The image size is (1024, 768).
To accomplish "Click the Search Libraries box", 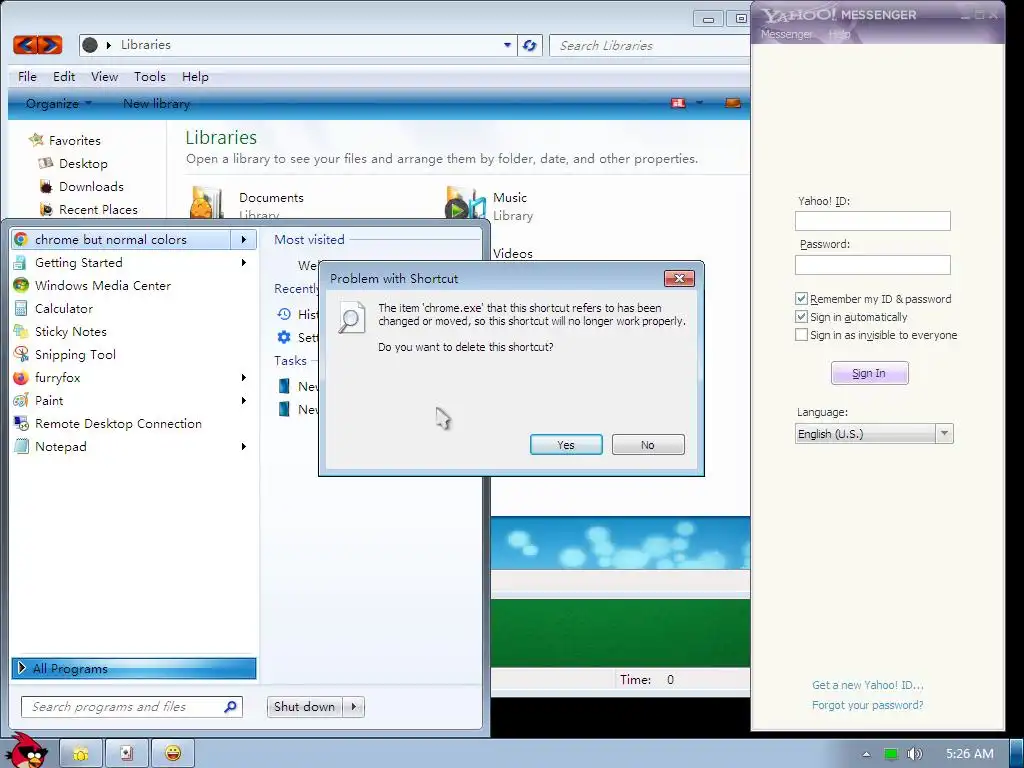I will [x=650, y=45].
